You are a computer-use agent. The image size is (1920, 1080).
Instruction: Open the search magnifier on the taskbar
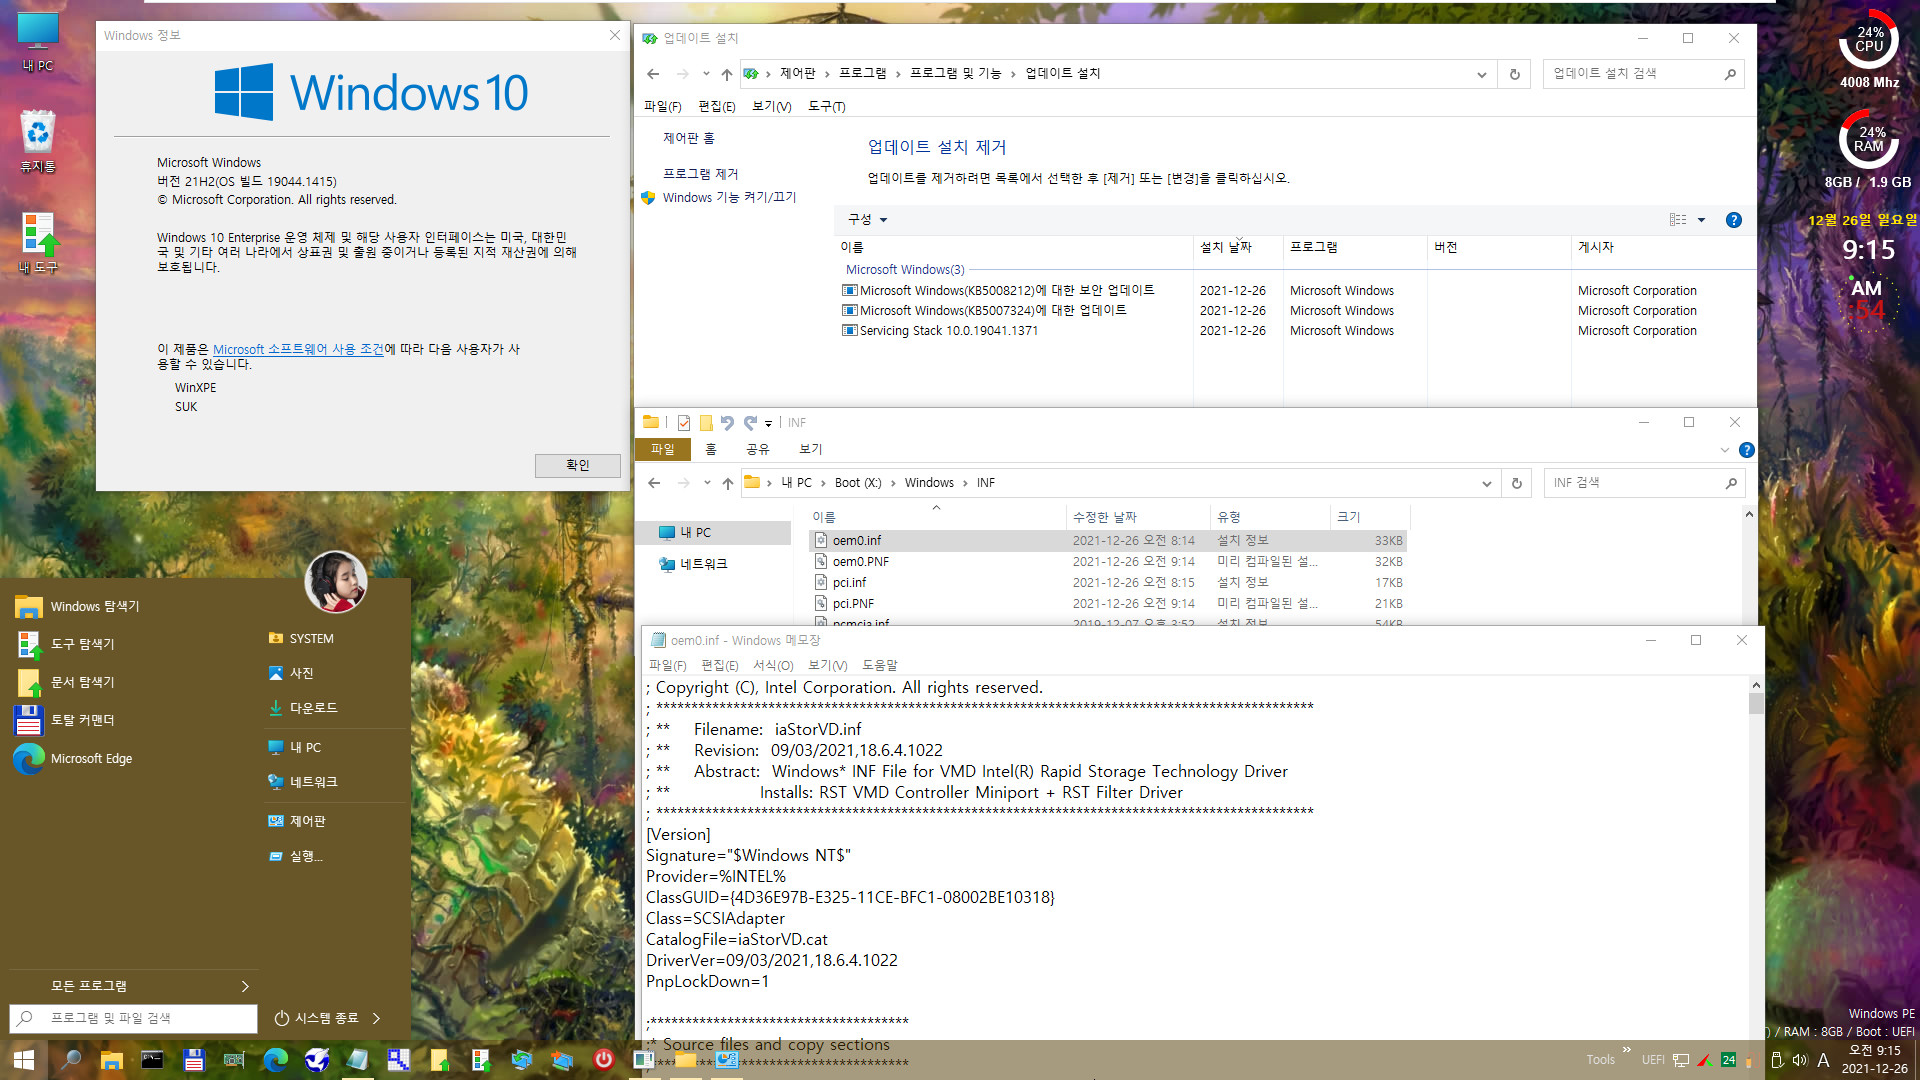click(x=71, y=1059)
